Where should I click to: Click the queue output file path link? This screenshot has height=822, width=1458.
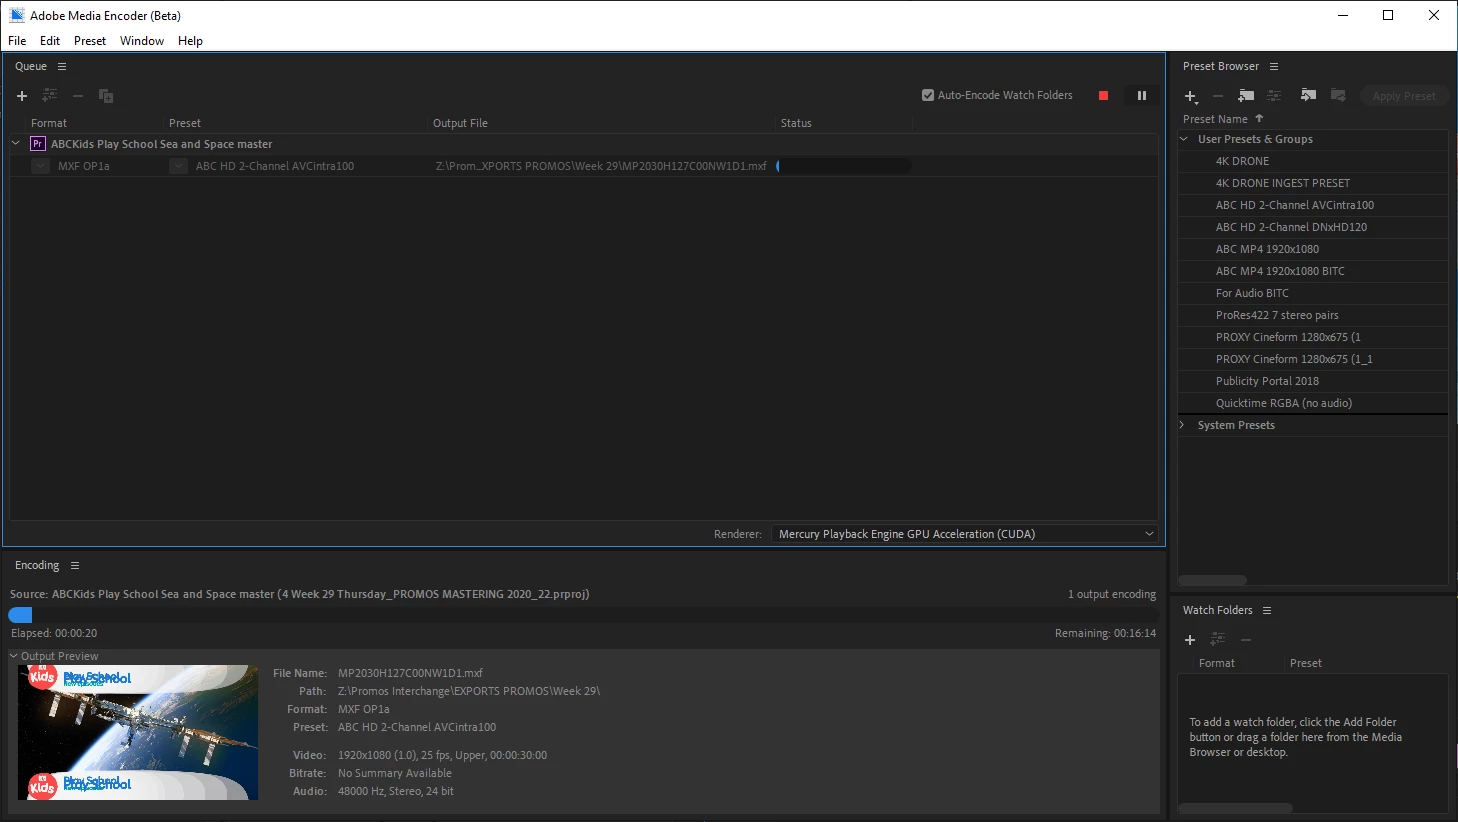point(601,166)
